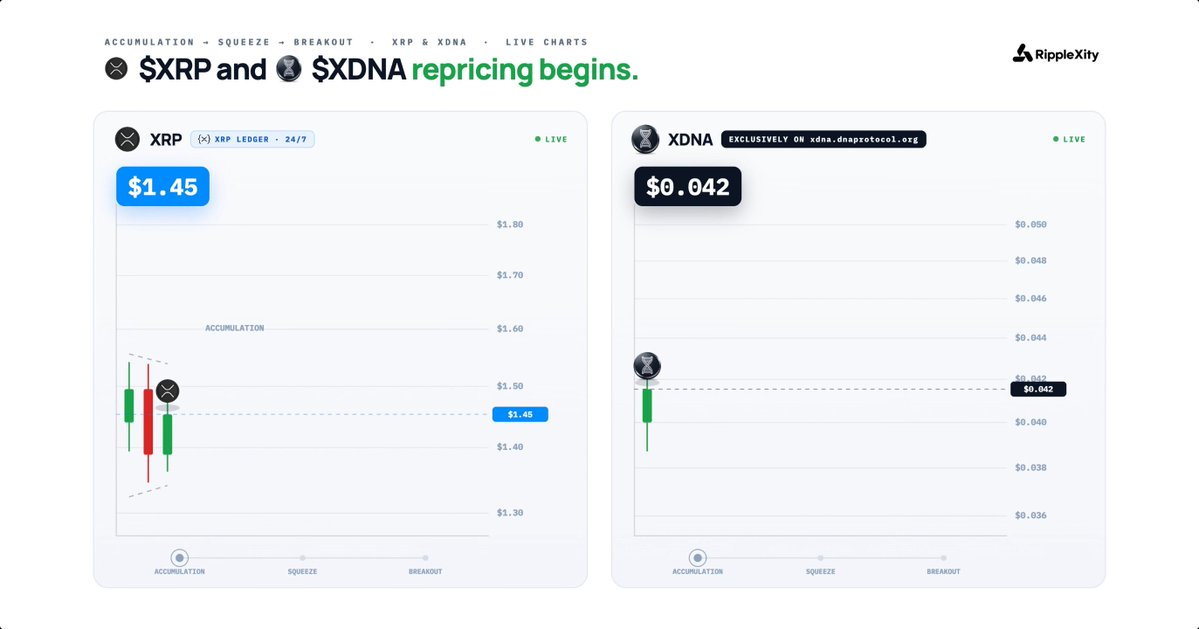Click the $0.038 axis label
The image size is (1199, 629).
(x=1031, y=468)
